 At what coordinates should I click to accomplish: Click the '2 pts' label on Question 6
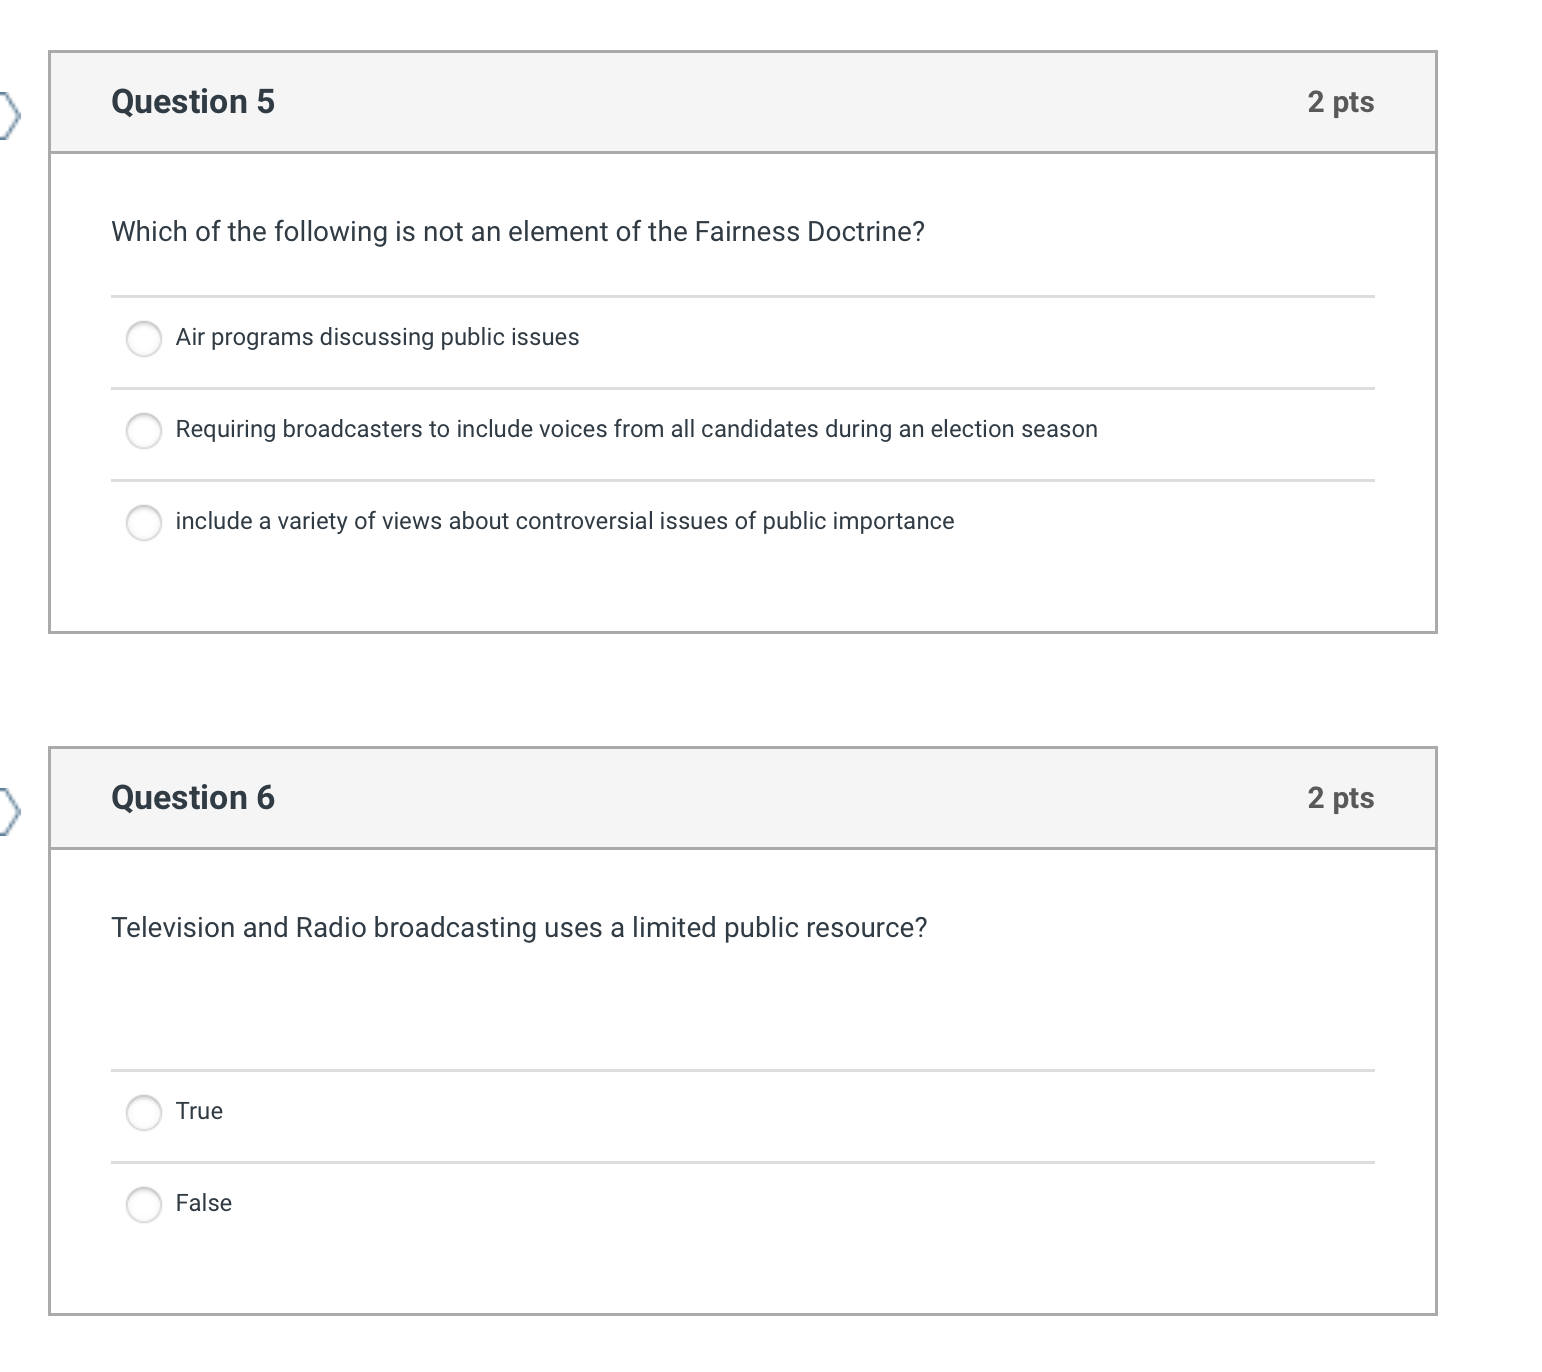1340,798
